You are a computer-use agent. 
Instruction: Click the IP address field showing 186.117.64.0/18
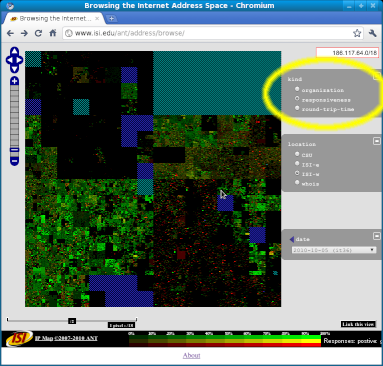coord(347,53)
